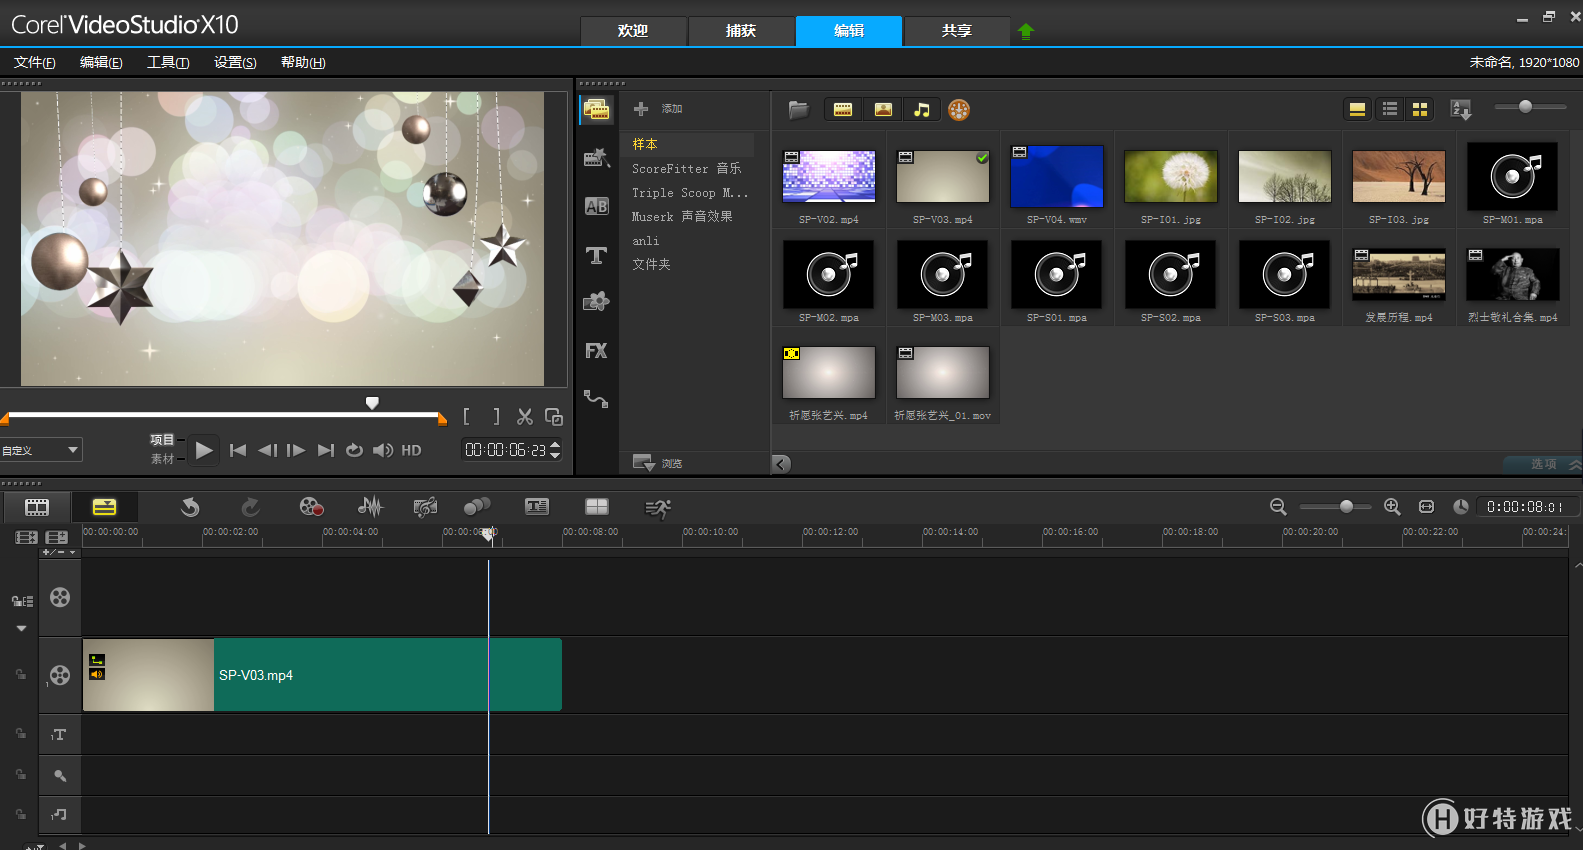This screenshot has height=850, width=1583.
Task: Sort clips in the library
Action: (x=1461, y=109)
